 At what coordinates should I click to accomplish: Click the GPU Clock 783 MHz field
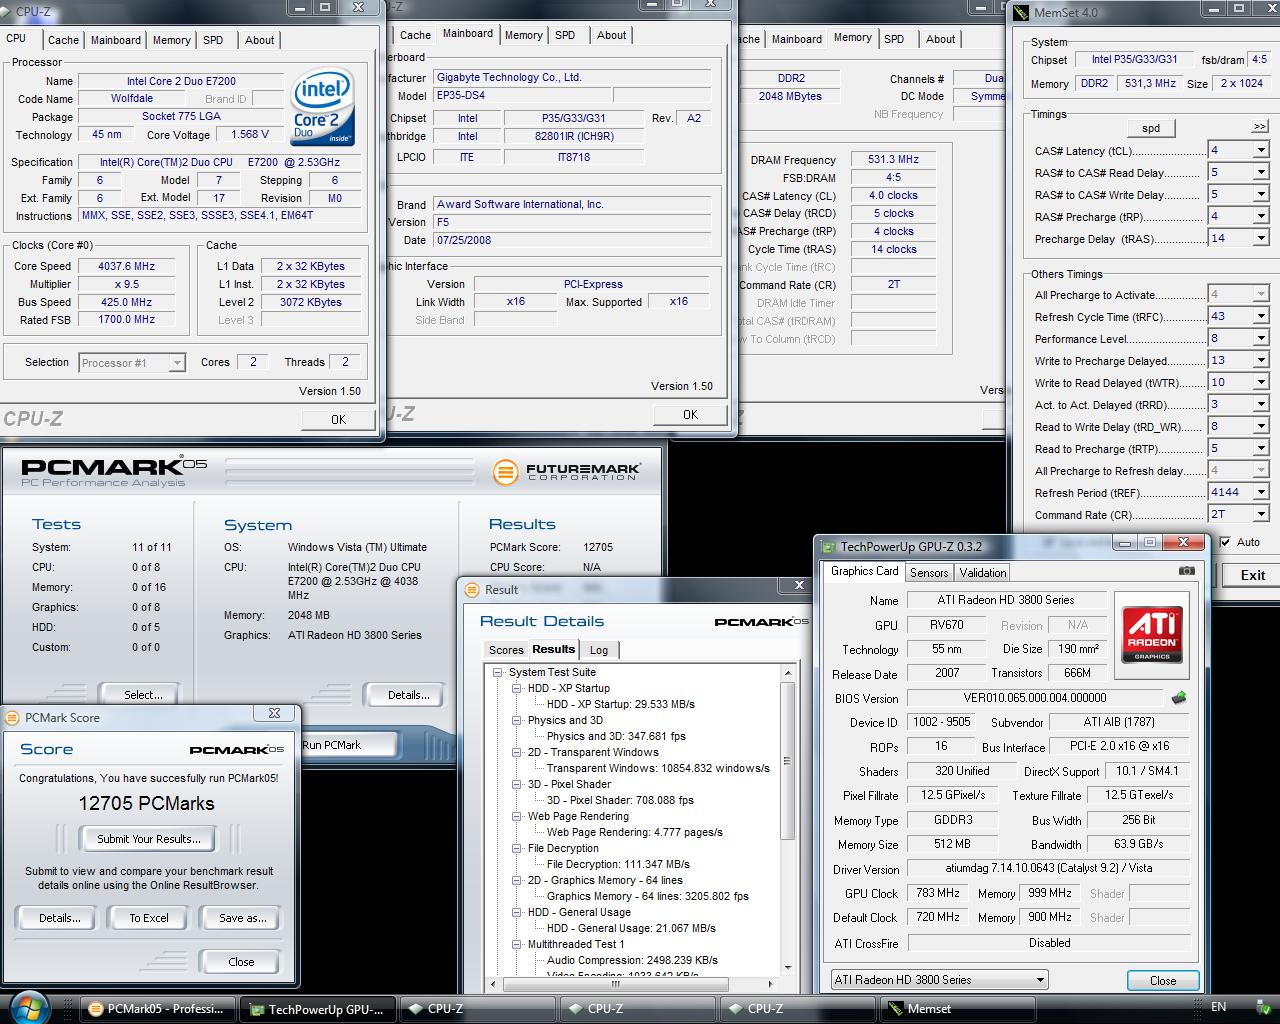938,893
